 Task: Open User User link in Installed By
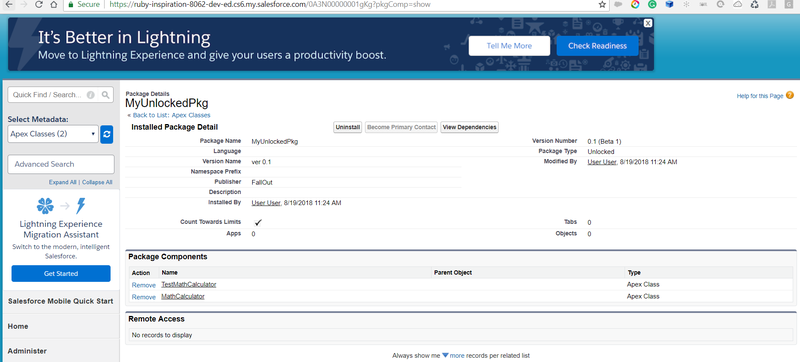click(266, 203)
